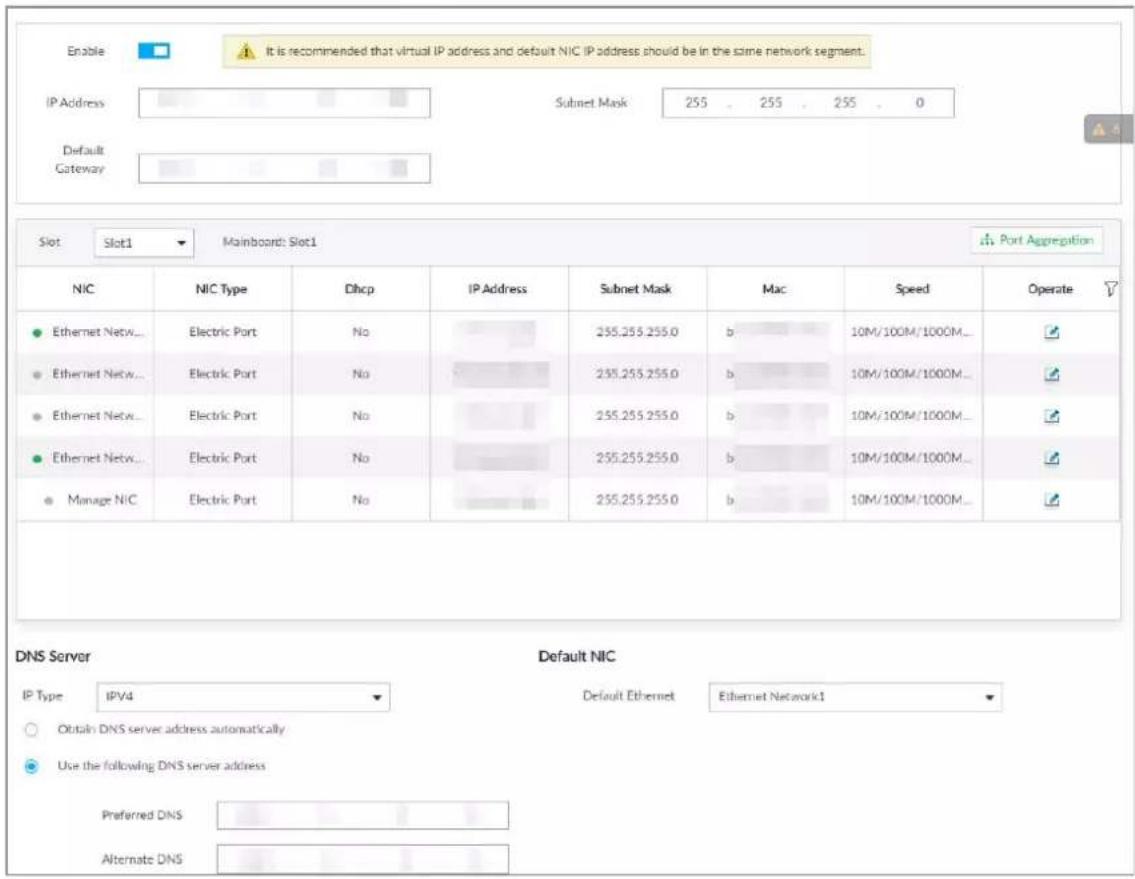Click the Speed column header
1135x879 pixels.
912,289
